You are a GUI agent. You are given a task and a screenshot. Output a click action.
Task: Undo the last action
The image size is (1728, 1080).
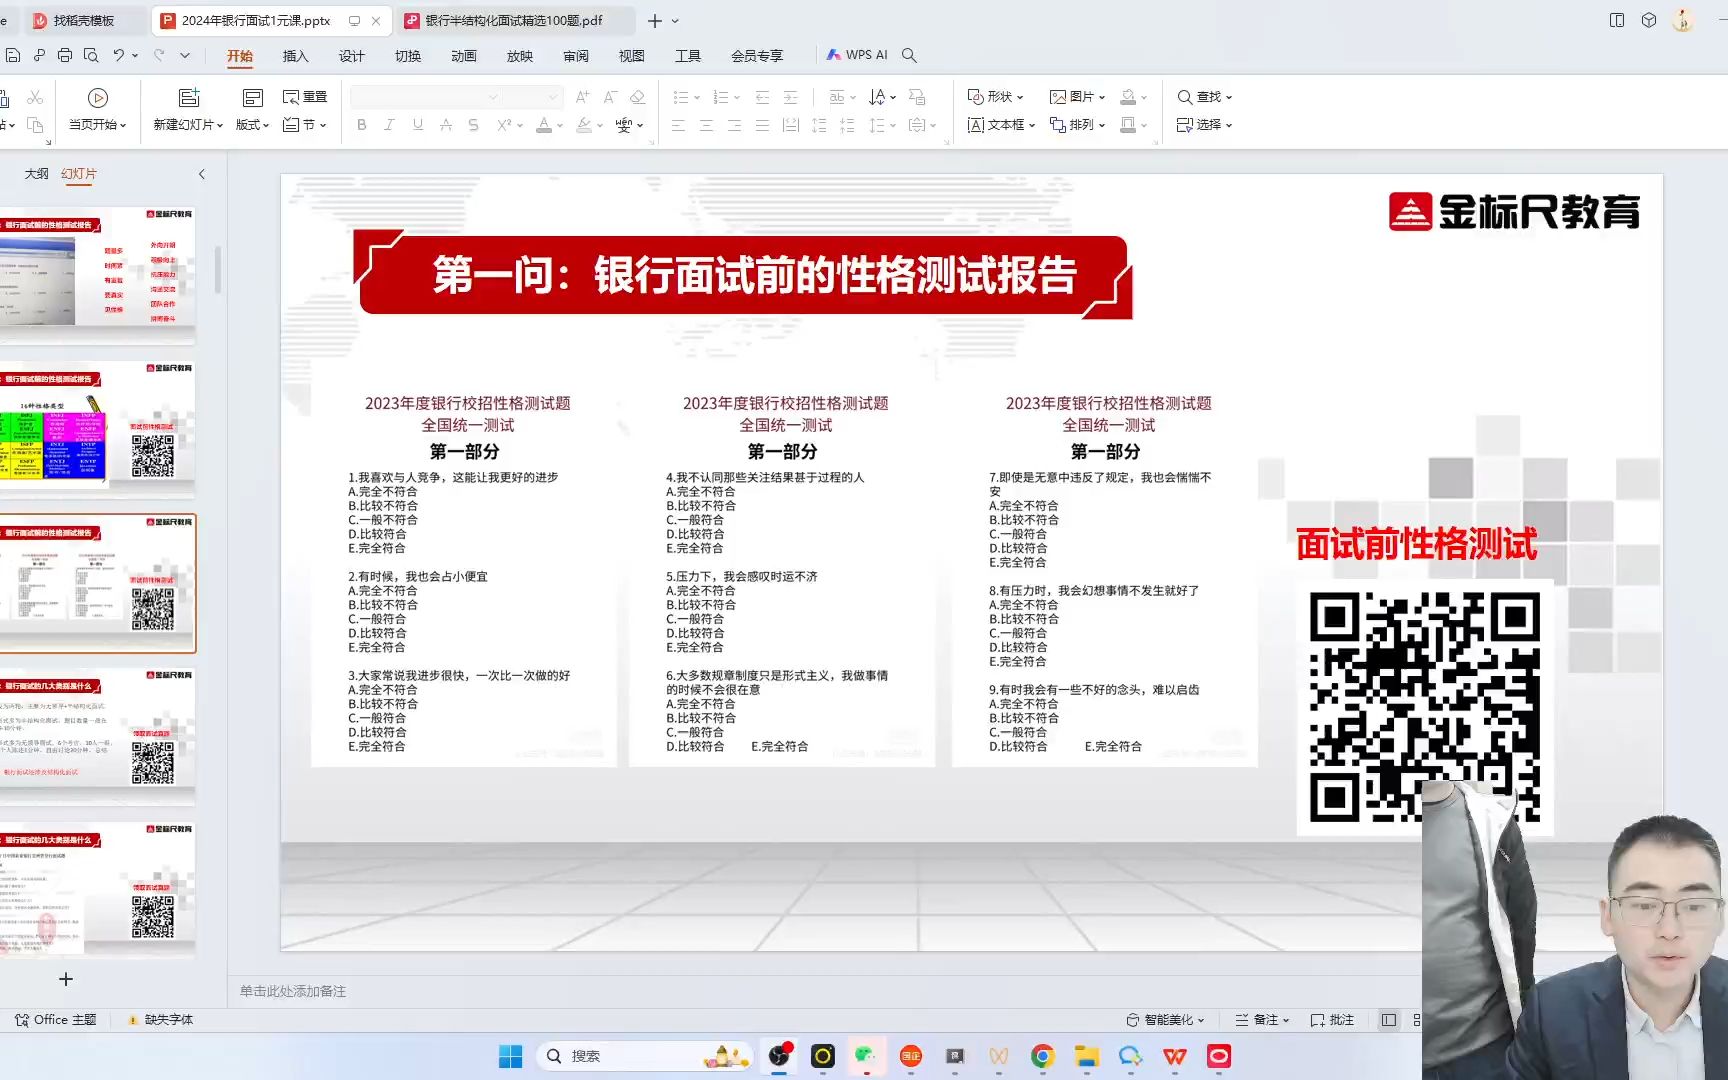119,56
